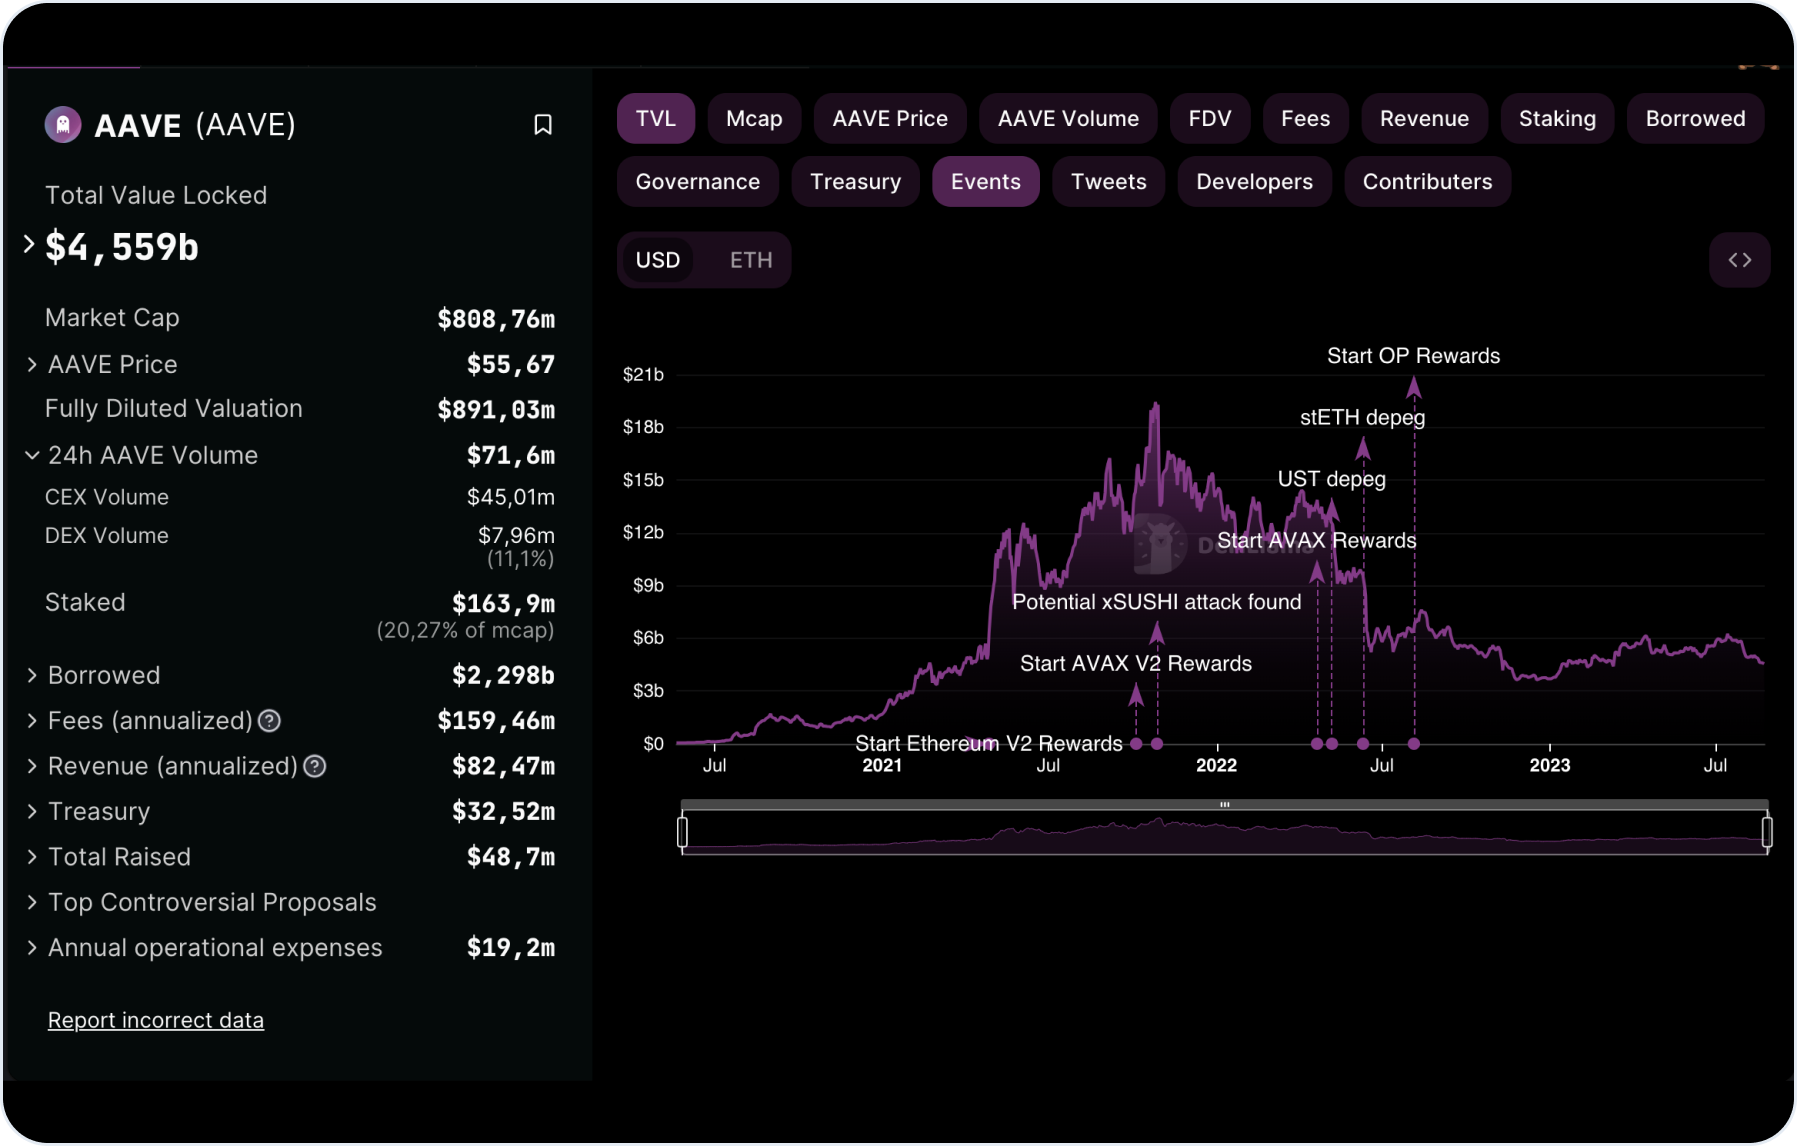Toggle the Mcap chart metric
The width and height of the screenshot is (1797, 1146).
pyautogui.click(x=754, y=119)
